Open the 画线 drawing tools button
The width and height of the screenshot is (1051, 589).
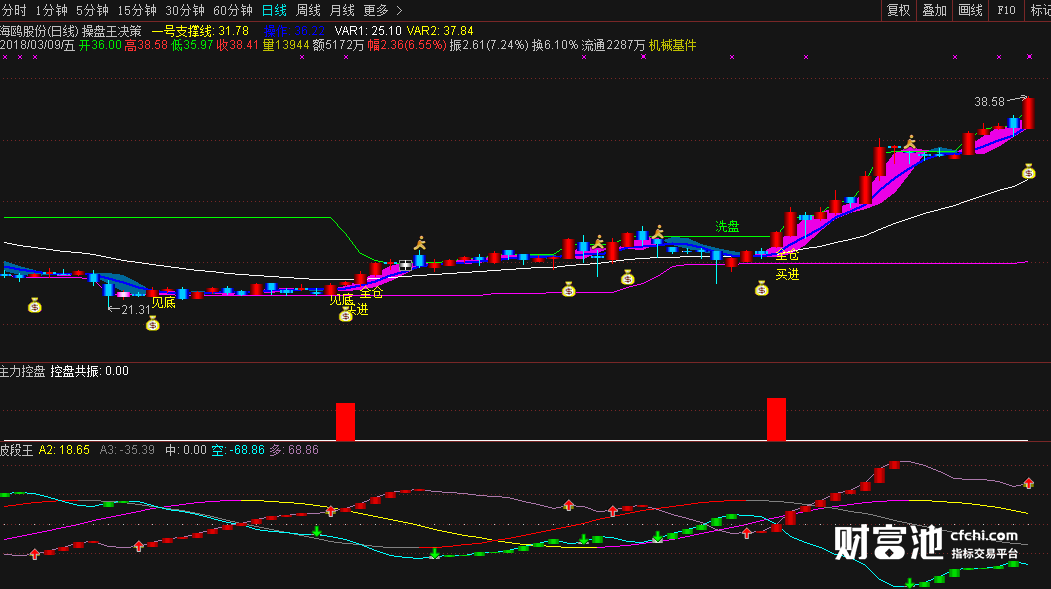(x=971, y=11)
